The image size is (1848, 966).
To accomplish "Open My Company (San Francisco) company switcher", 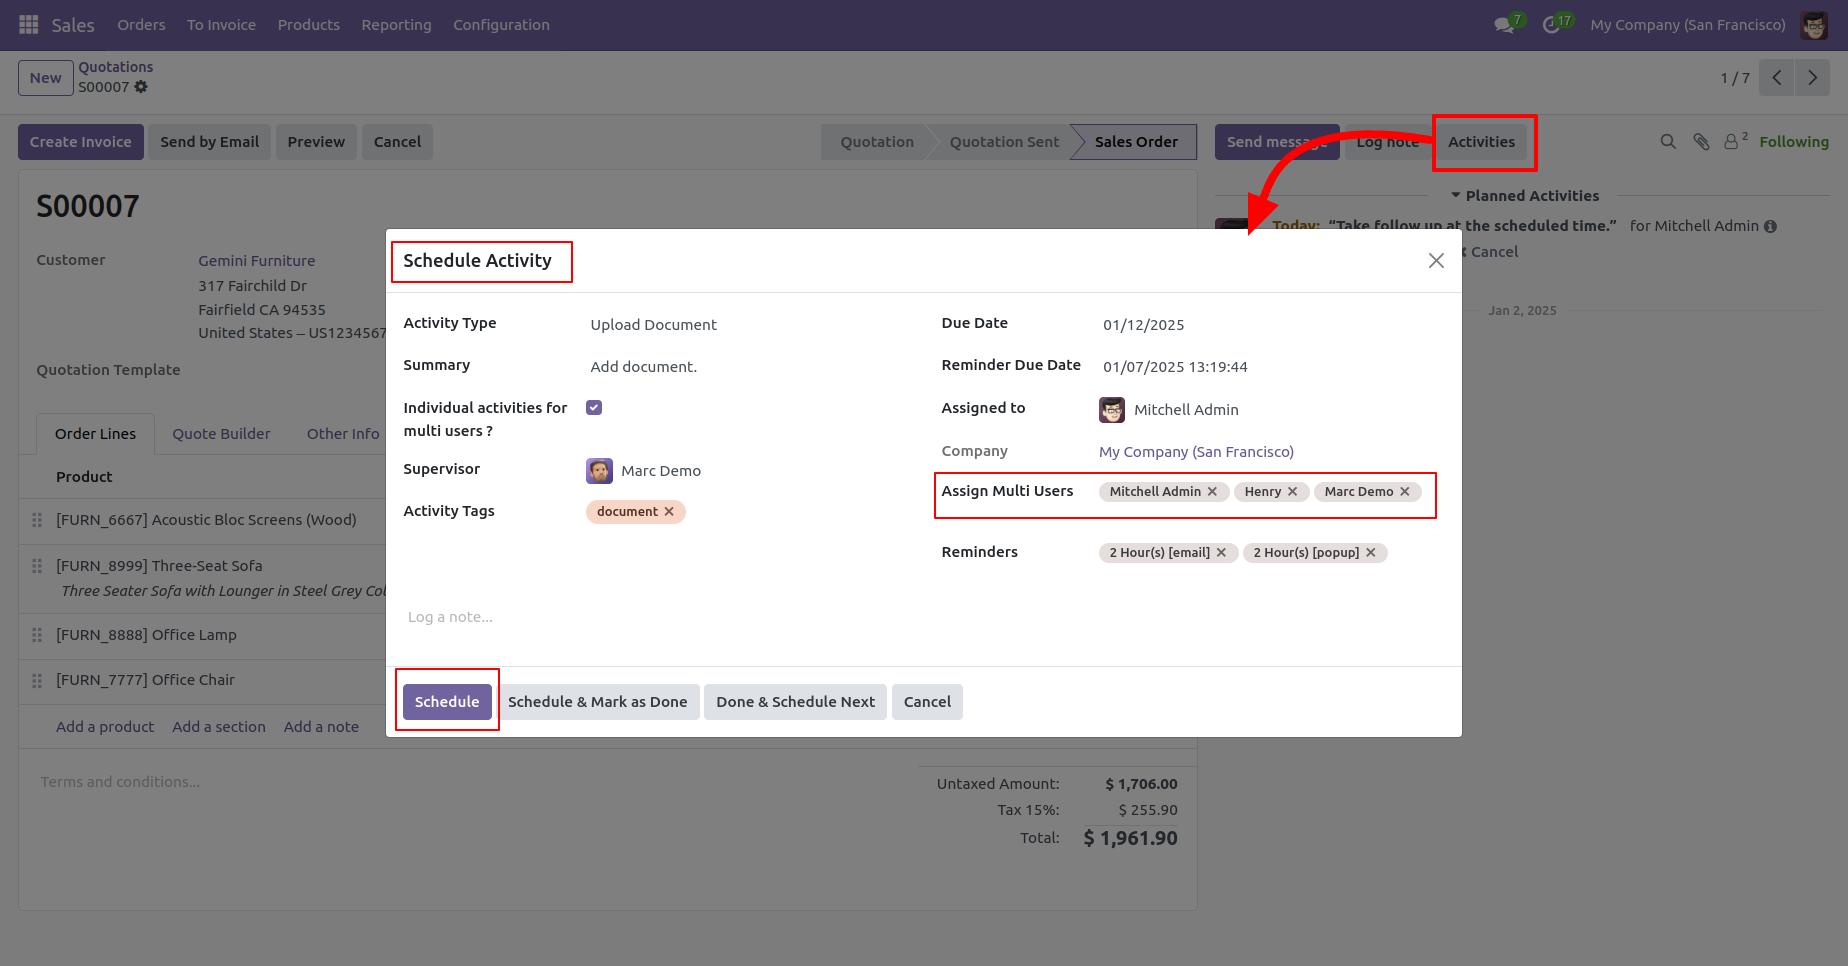I will tap(1687, 25).
